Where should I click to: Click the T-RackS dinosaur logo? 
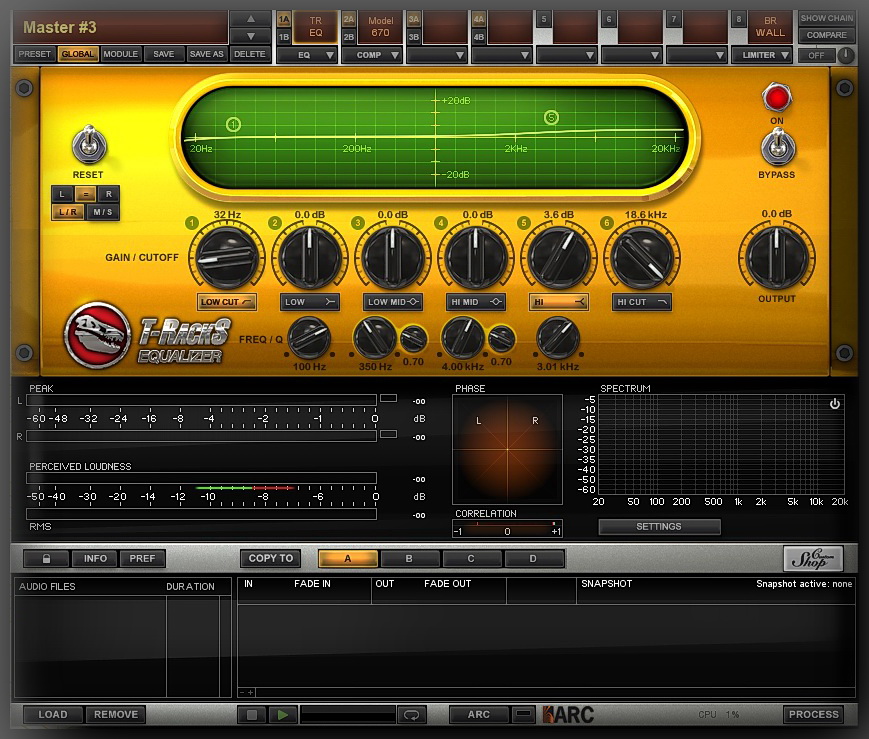pos(98,335)
